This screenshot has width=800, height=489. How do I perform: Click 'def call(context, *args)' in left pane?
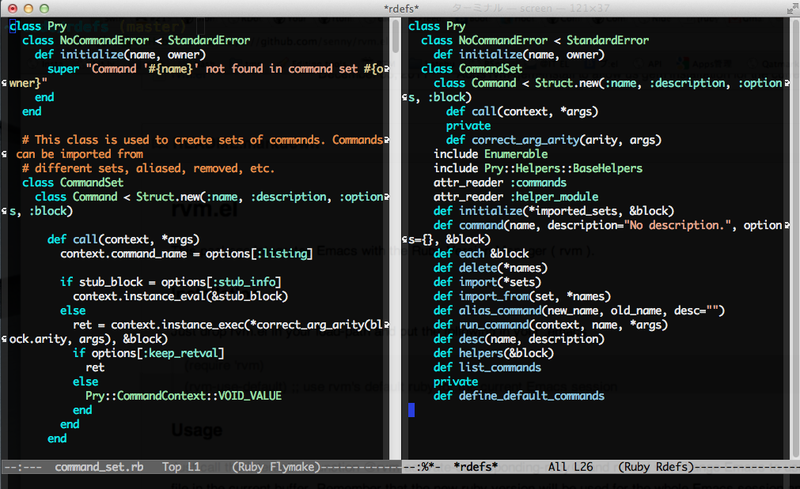(x=123, y=239)
